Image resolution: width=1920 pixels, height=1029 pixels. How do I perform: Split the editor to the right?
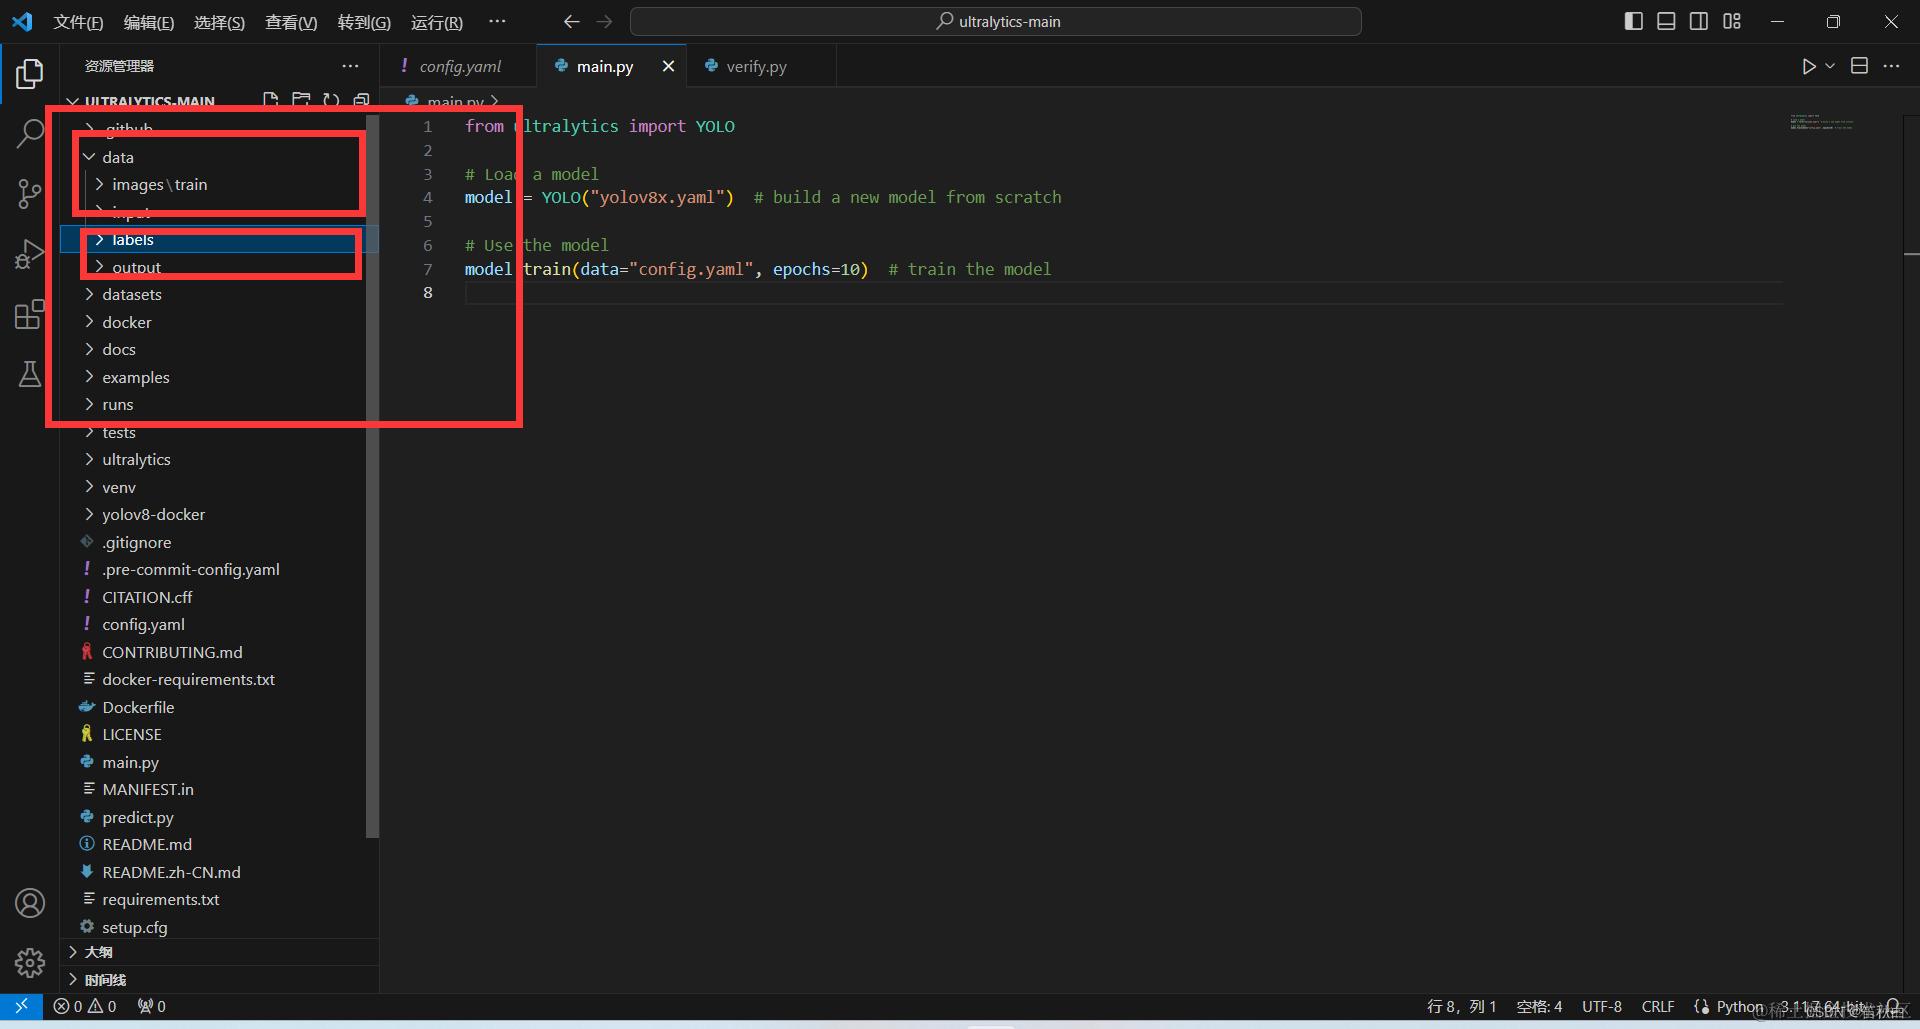click(x=1859, y=66)
